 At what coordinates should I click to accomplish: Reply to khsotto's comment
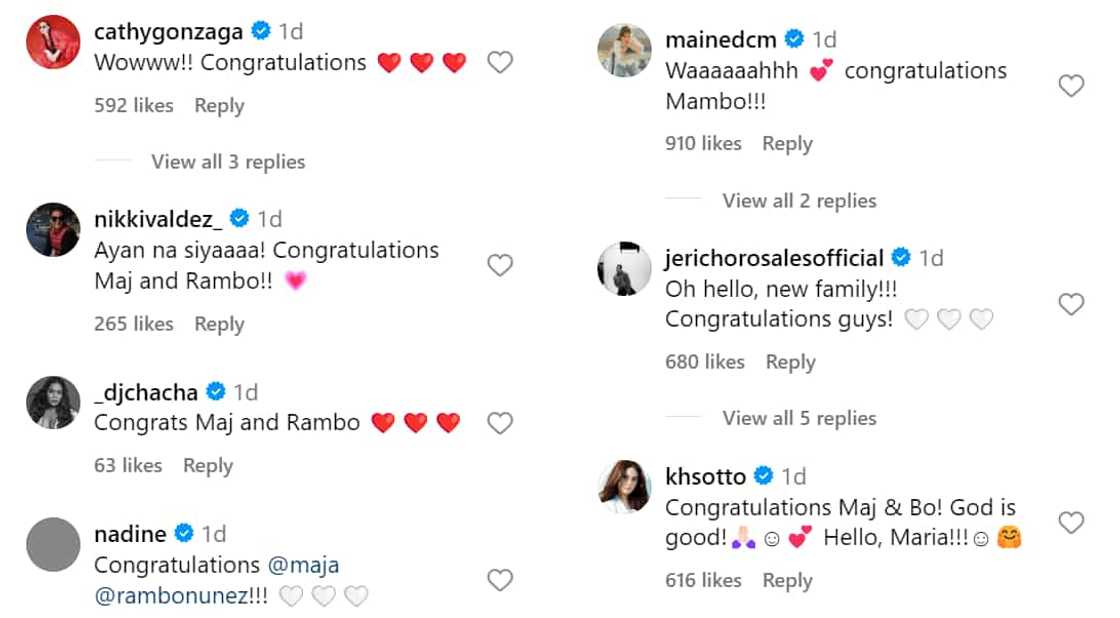787,581
